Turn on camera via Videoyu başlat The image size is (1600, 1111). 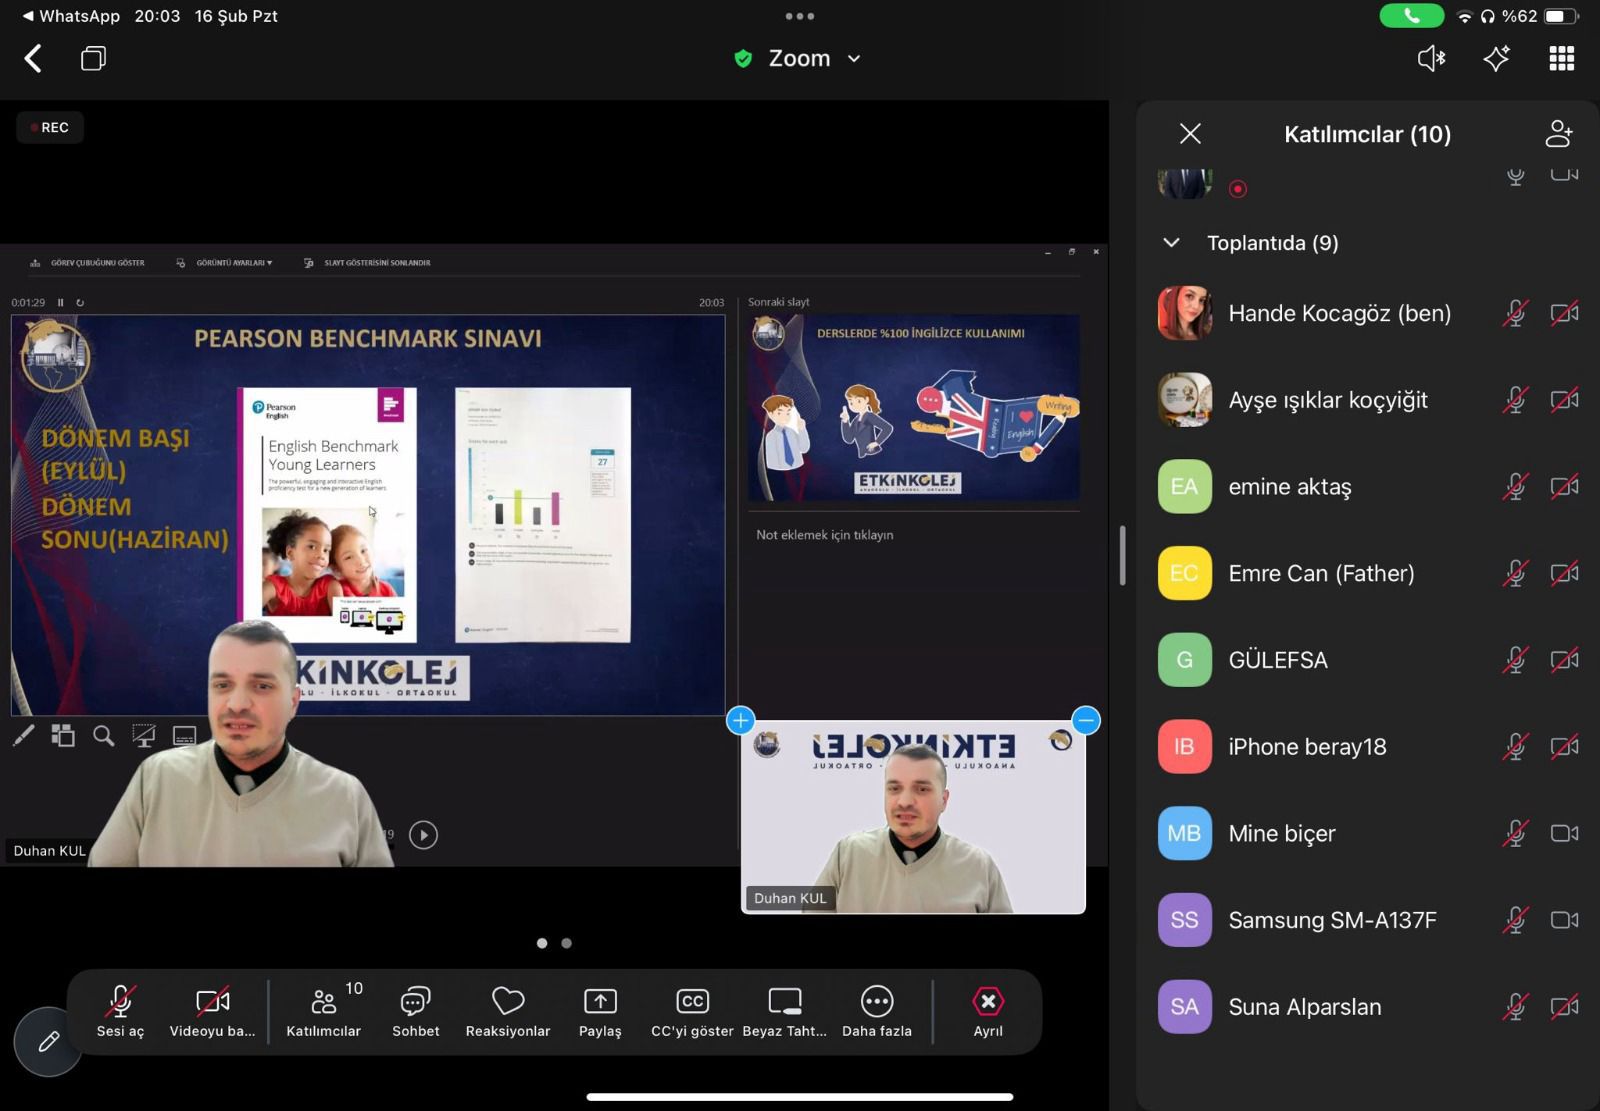coord(212,1002)
